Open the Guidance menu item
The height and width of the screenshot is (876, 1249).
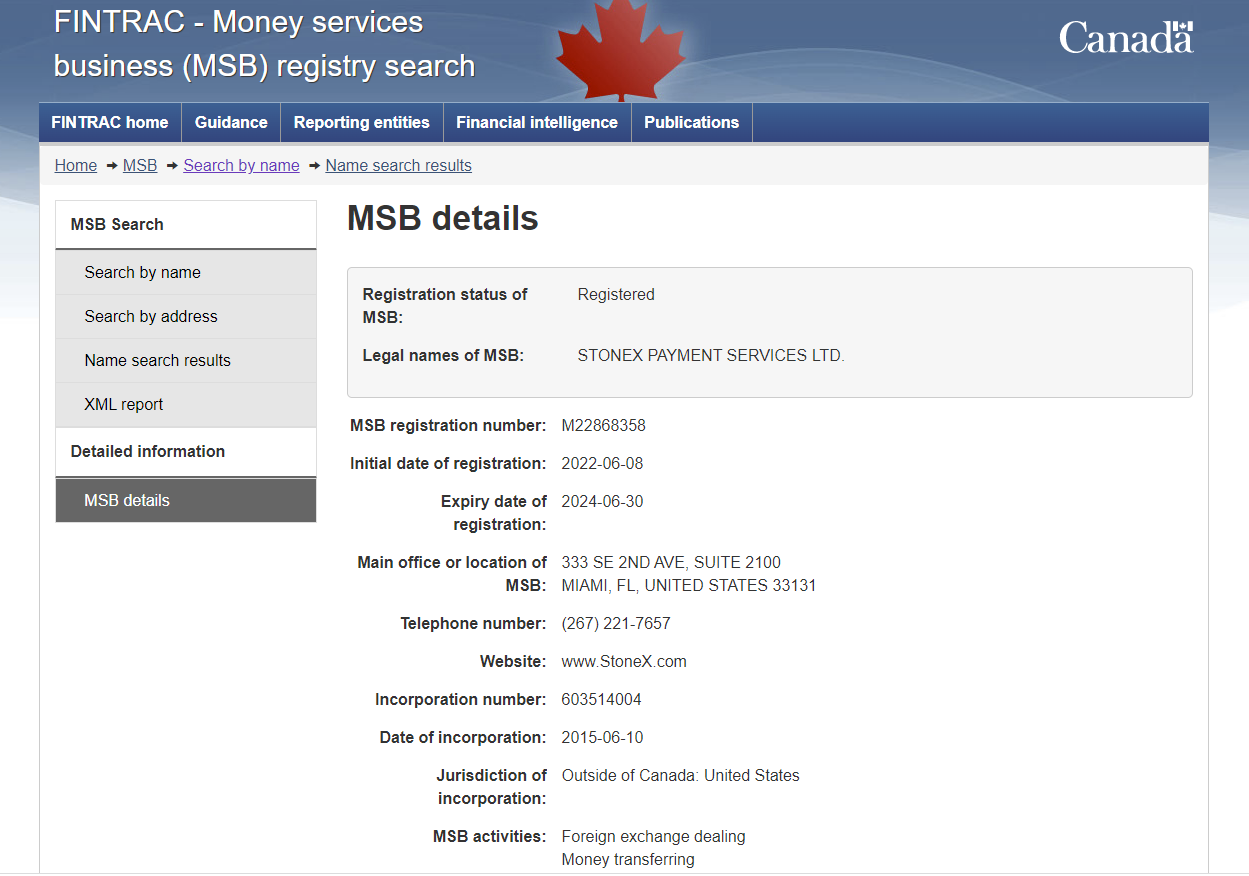[x=231, y=122]
